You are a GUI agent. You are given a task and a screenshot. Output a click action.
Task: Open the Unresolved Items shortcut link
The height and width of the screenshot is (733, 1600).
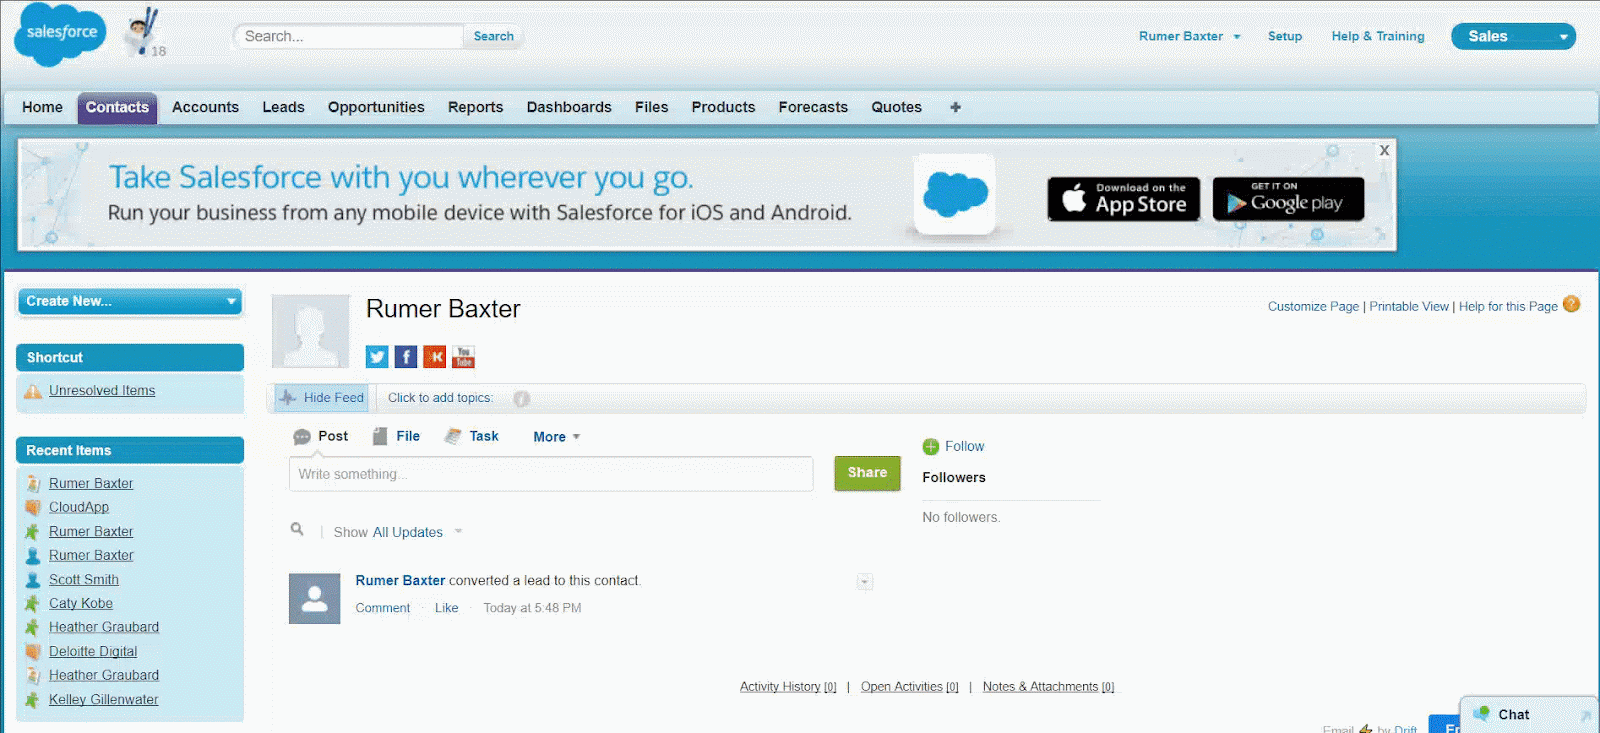[x=102, y=391]
